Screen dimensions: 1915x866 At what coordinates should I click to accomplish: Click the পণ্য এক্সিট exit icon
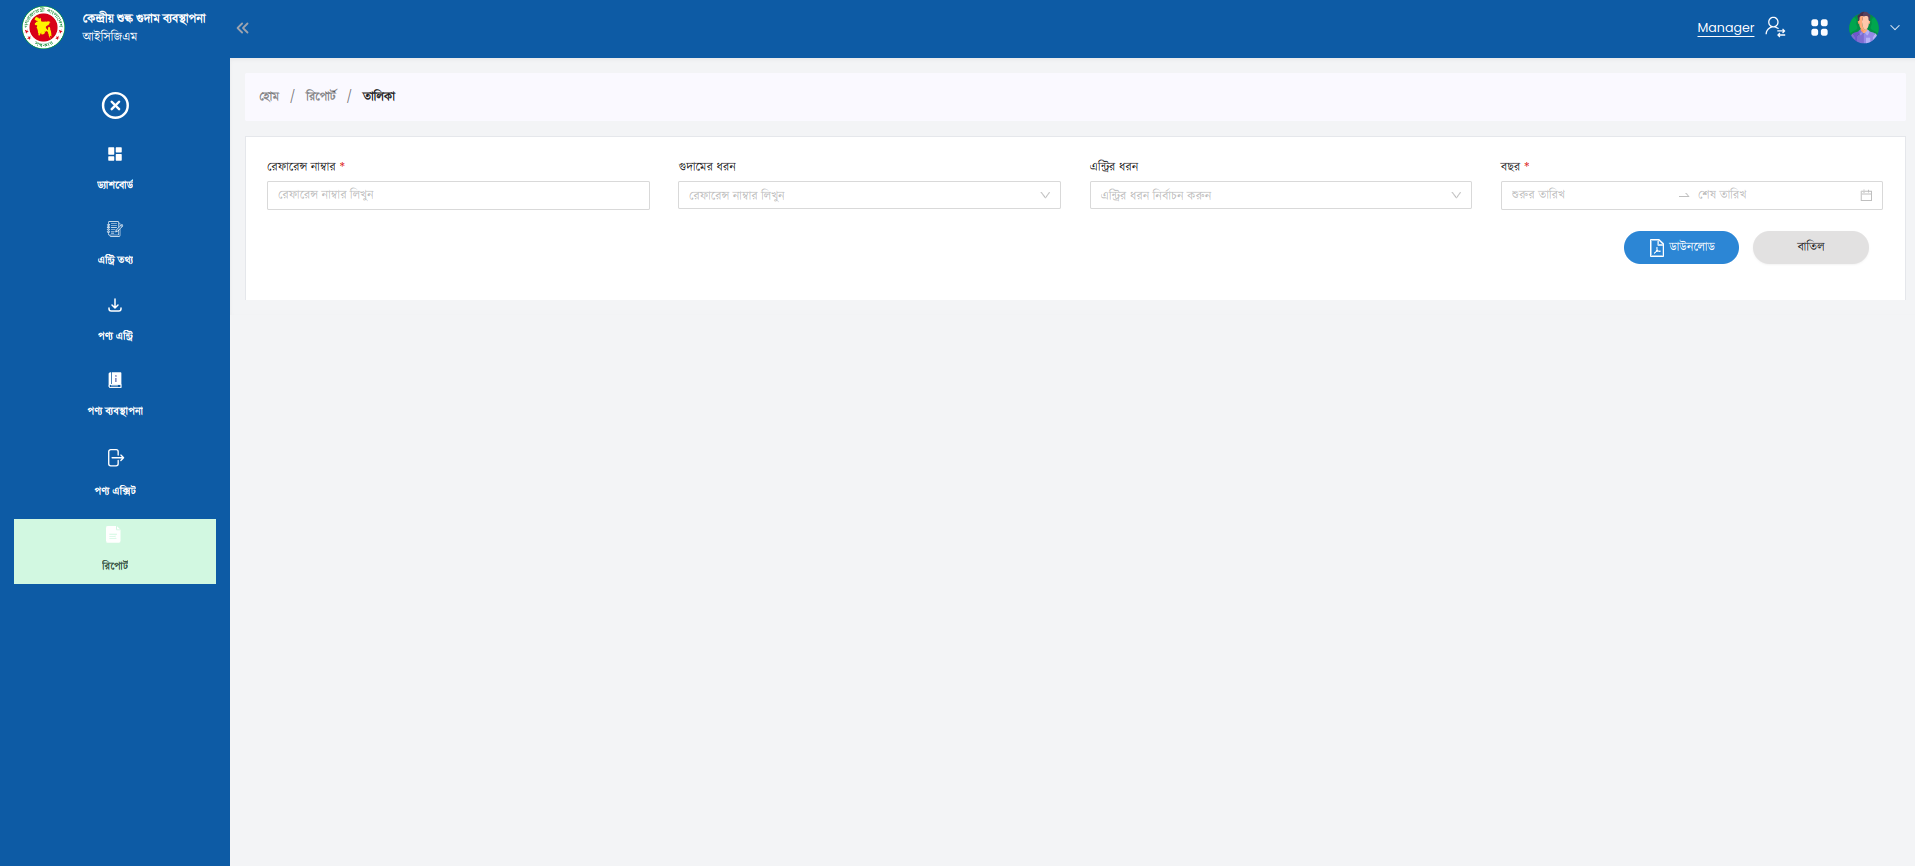(x=115, y=458)
